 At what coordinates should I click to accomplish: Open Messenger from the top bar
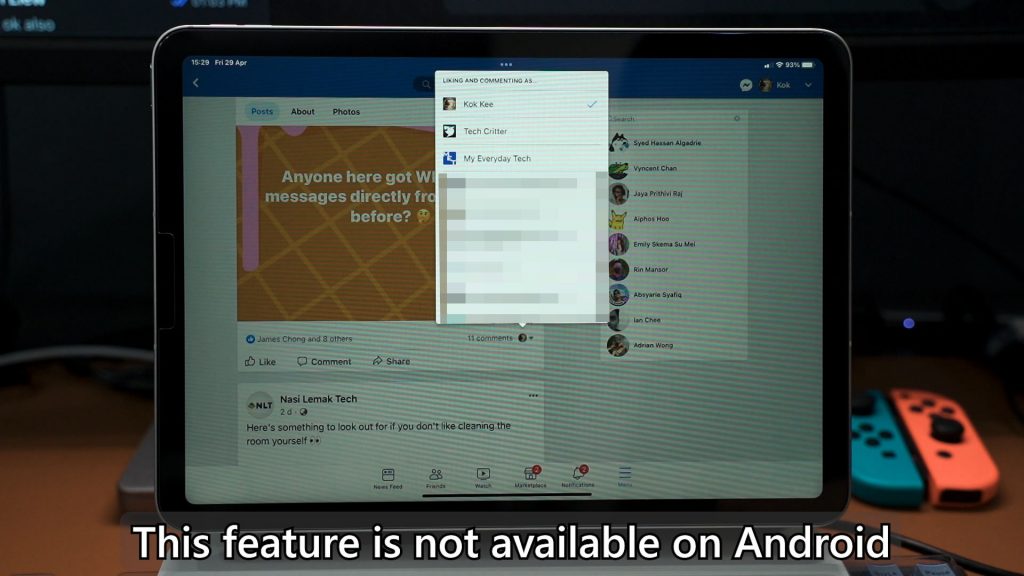pyautogui.click(x=746, y=85)
